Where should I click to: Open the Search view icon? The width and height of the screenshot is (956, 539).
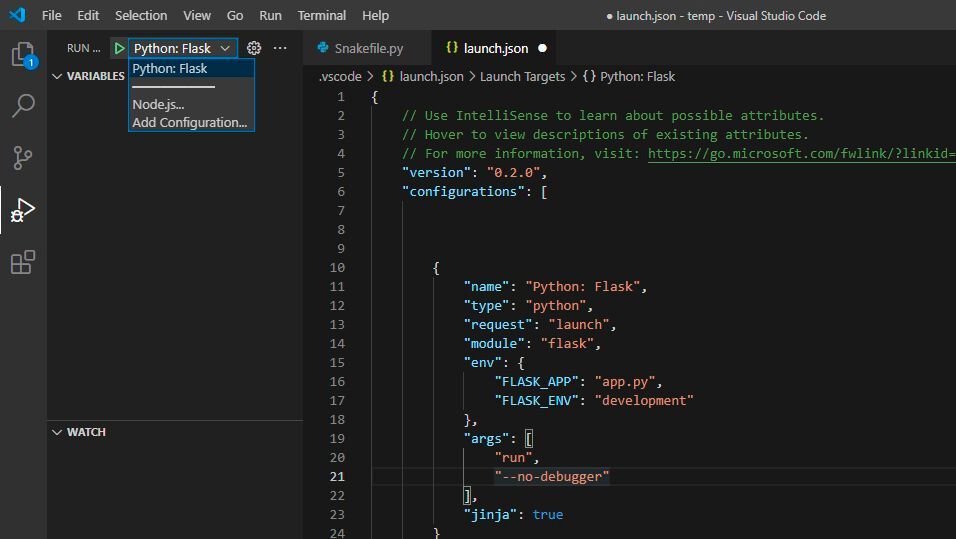pyautogui.click(x=23, y=106)
